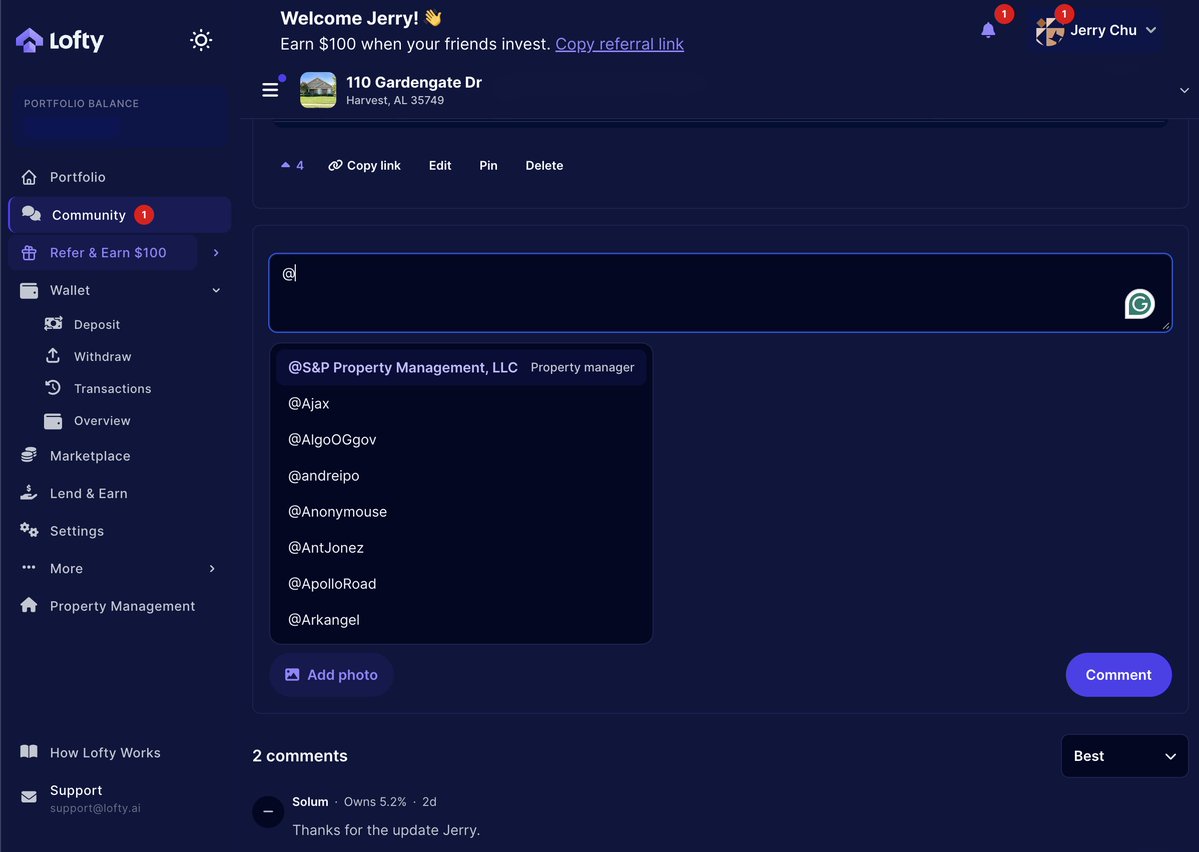The width and height of the screenshot is (1199, 852).
Task: Open the Best sort dropdown
Action: 1124,756
